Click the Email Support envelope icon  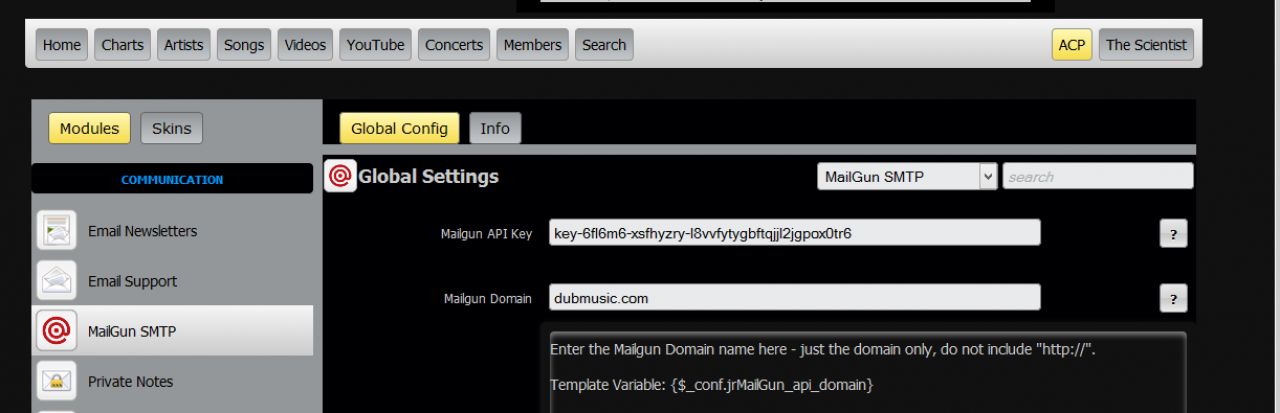coord(56,281)
